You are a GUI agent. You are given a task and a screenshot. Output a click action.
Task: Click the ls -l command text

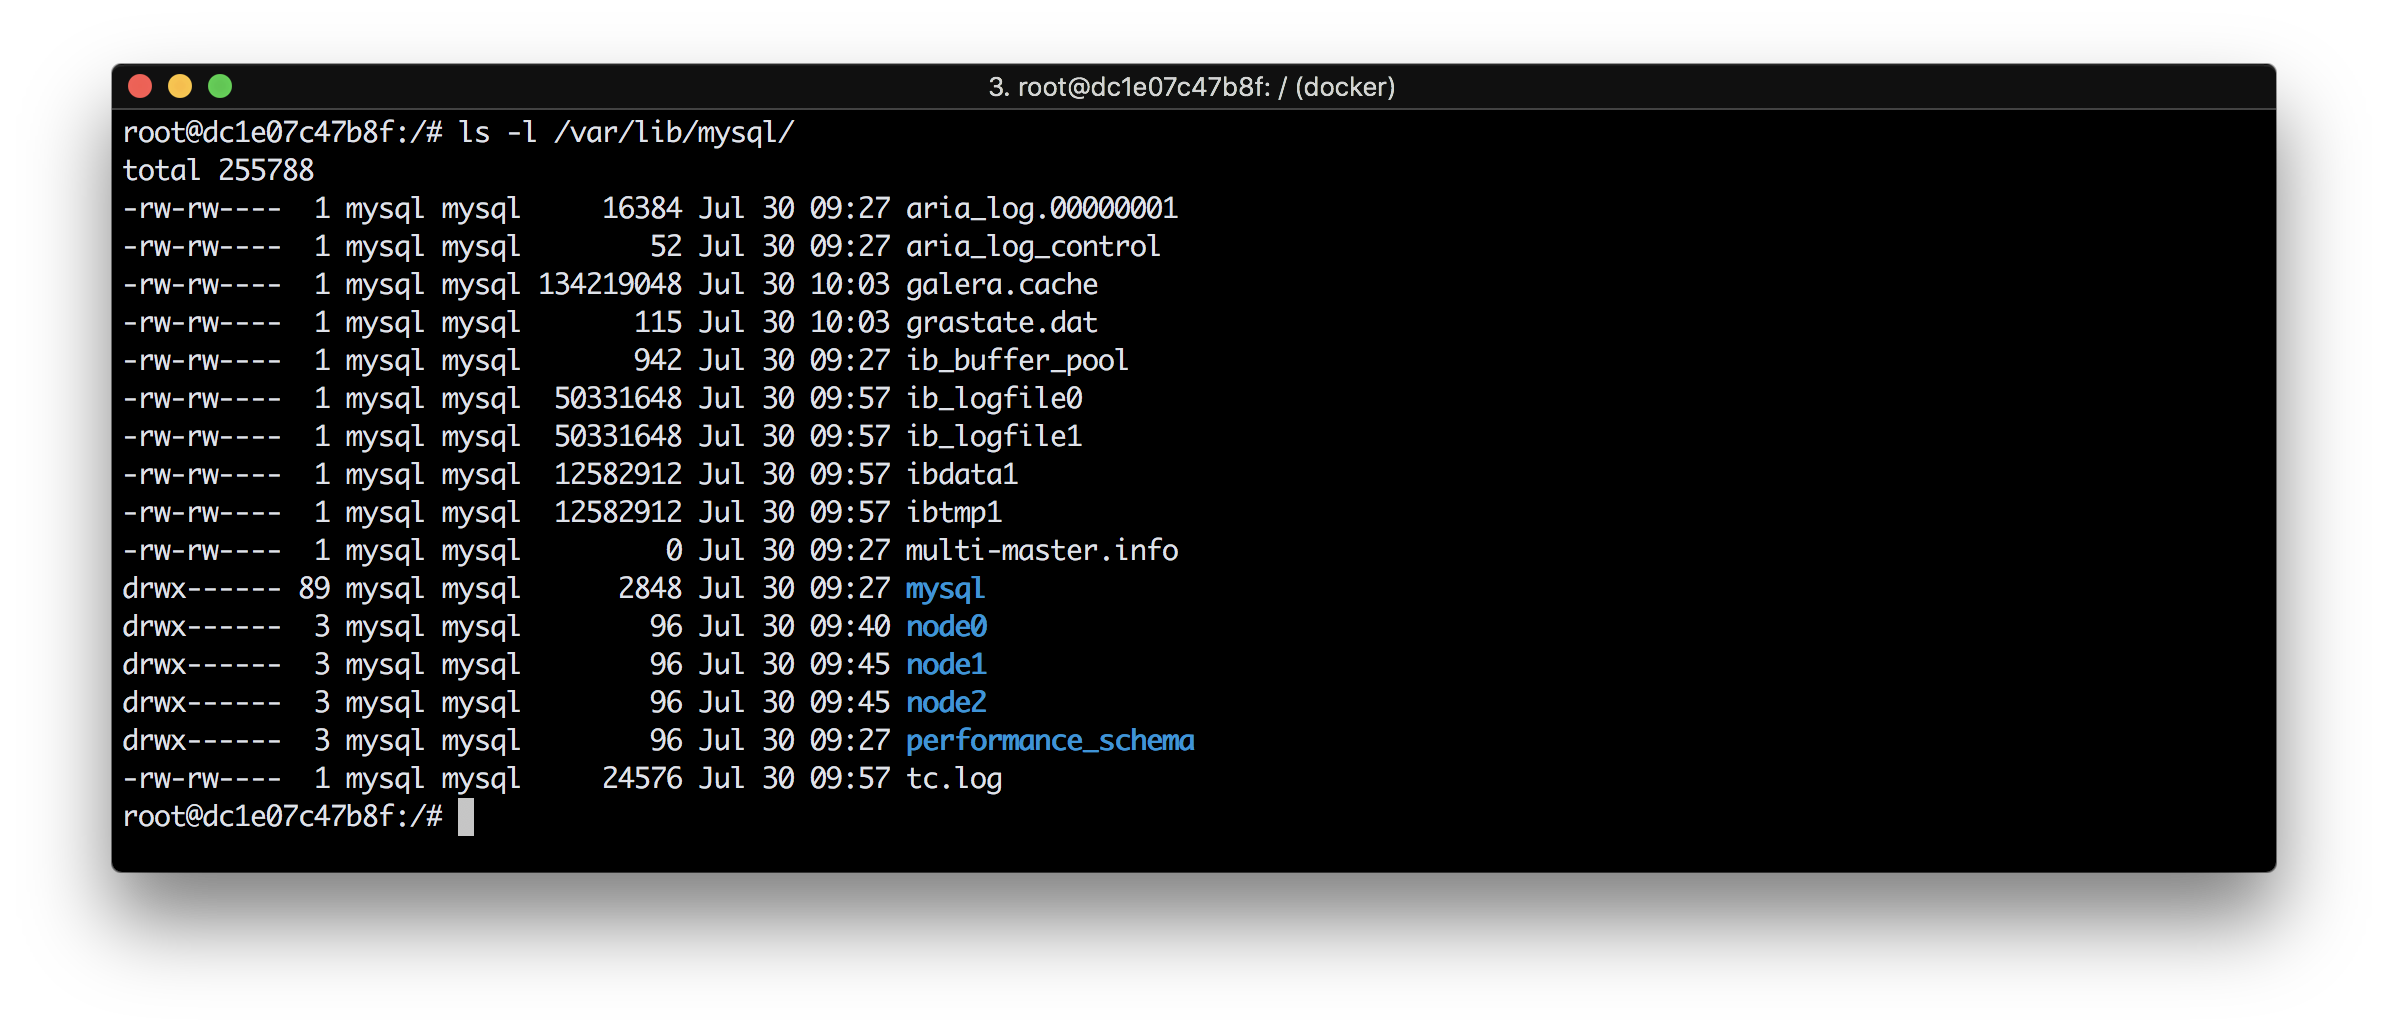click(500, 131)
